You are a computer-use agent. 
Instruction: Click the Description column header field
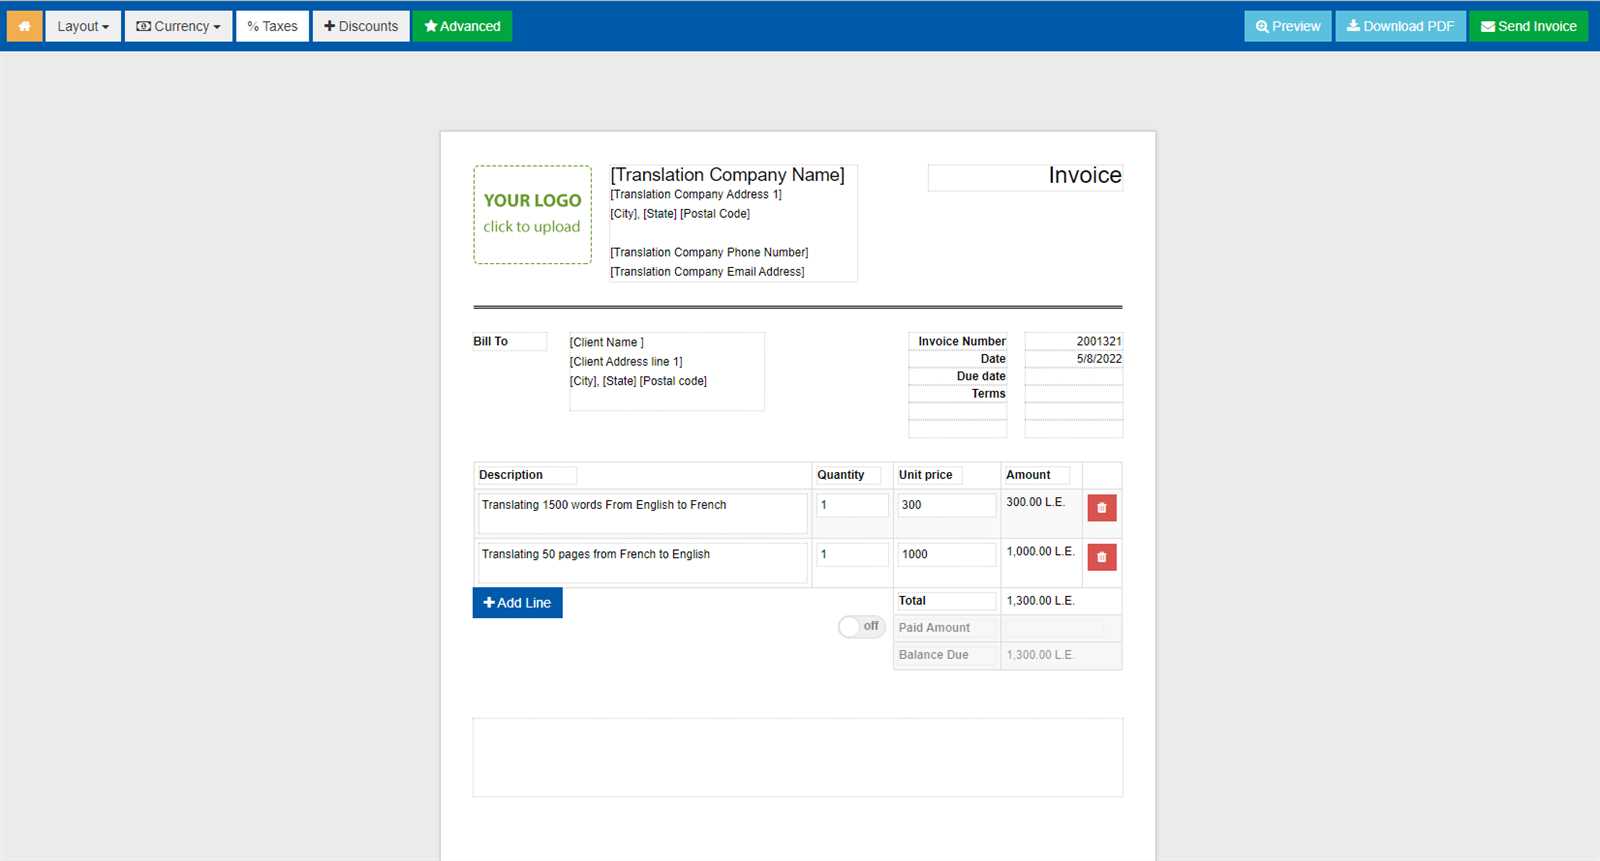click(x=527, y=475)
